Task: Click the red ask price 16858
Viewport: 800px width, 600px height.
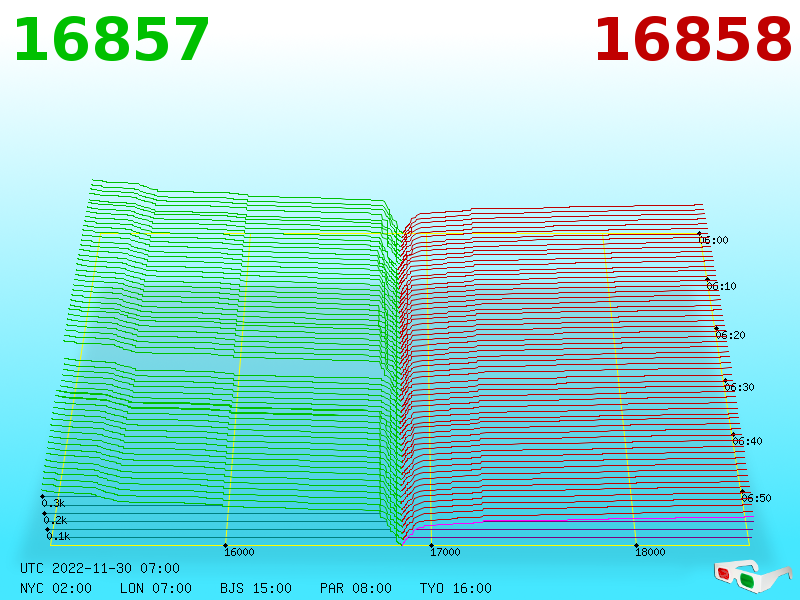Action: [693, 40]
